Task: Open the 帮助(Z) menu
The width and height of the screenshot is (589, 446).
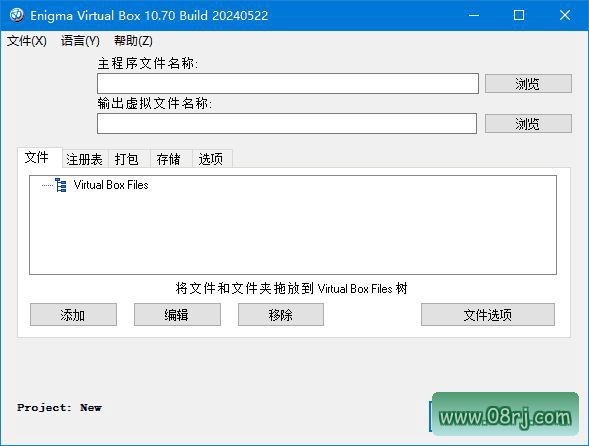Action: (x=133, y=41)
